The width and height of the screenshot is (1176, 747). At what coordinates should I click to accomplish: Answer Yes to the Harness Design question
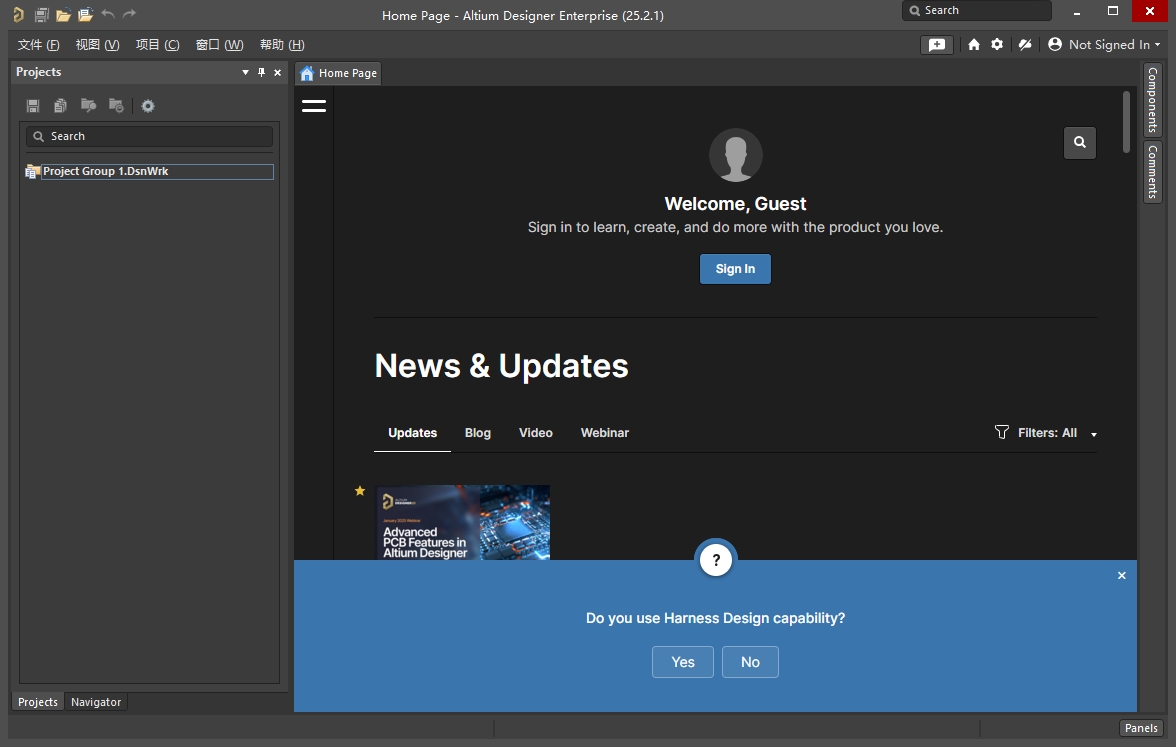[683, 662]
